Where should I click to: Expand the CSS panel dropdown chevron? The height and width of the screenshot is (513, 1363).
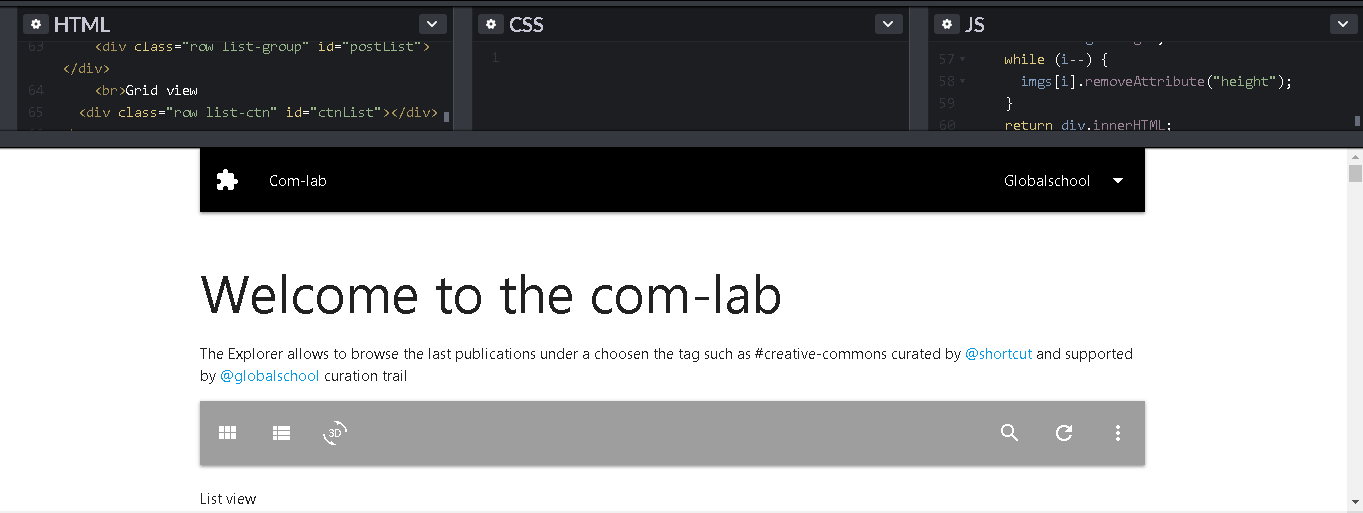pos(888,24)
